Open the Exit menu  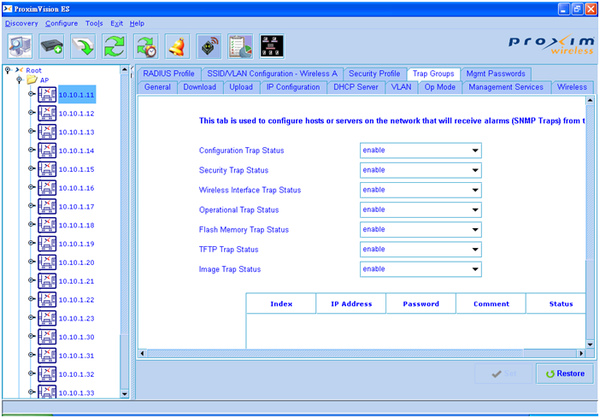[x=117, y=23]
